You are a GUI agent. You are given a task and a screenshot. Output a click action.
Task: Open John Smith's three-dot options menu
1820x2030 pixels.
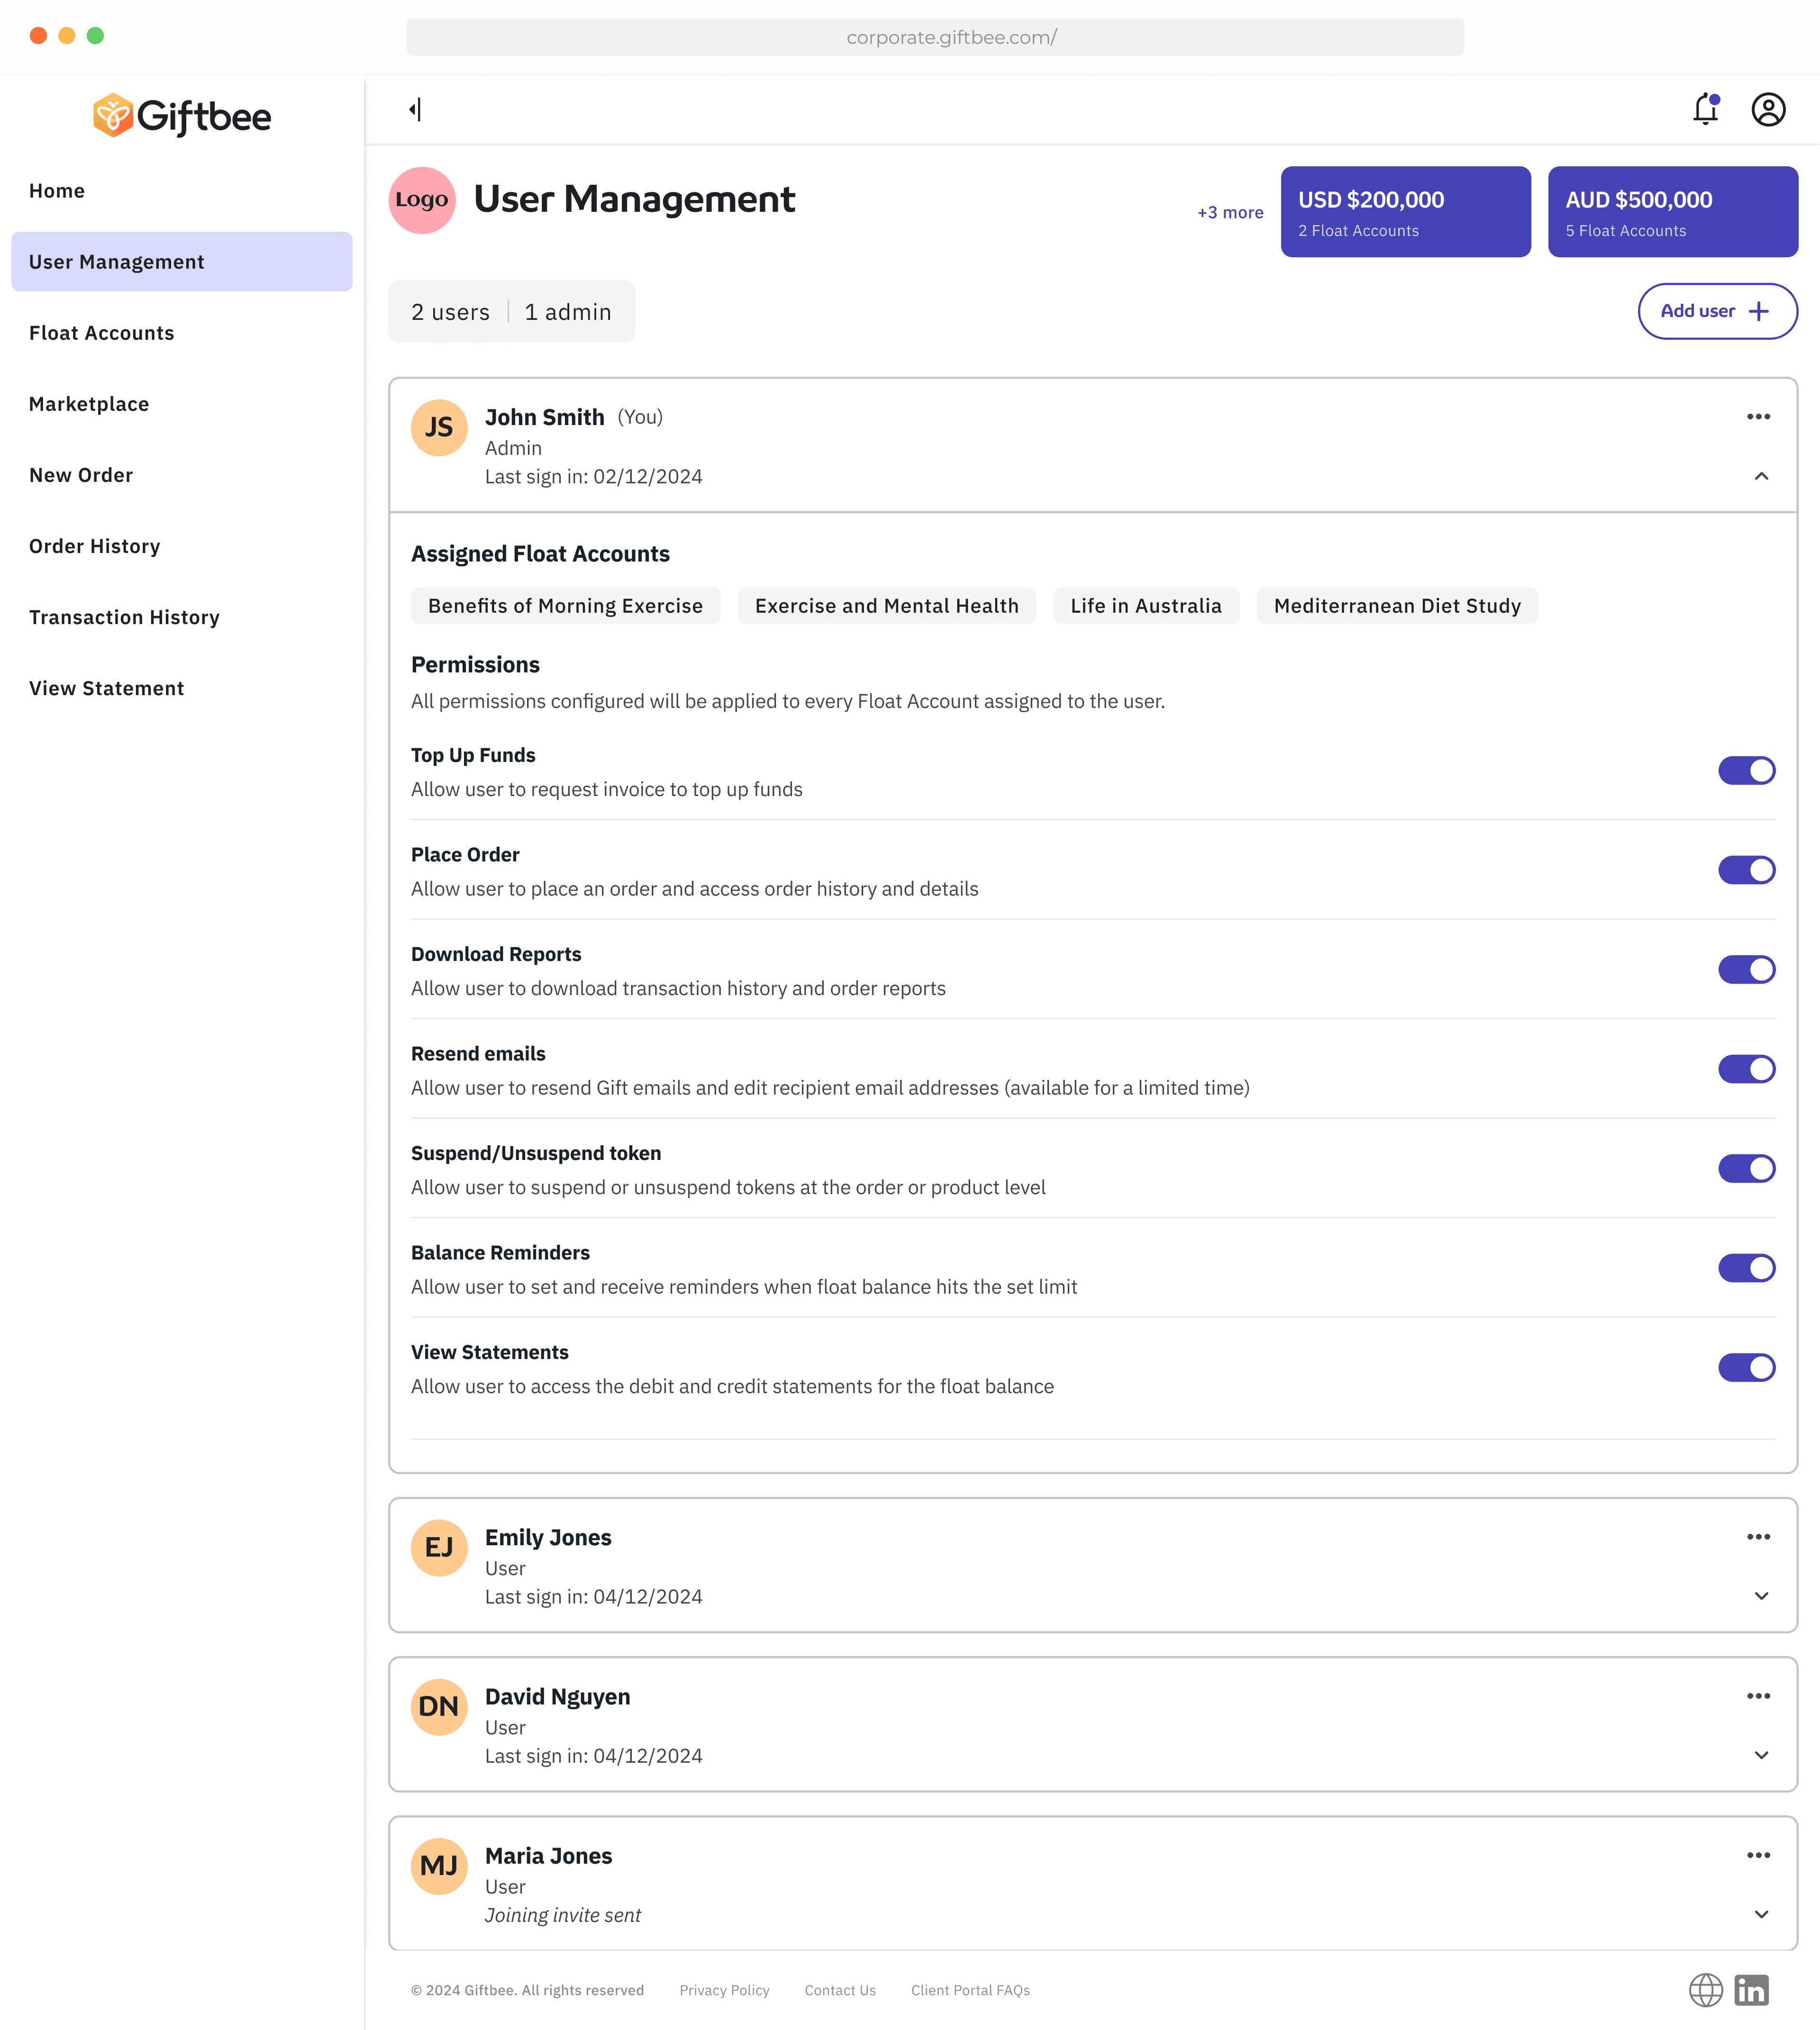tap(1758, 416)
